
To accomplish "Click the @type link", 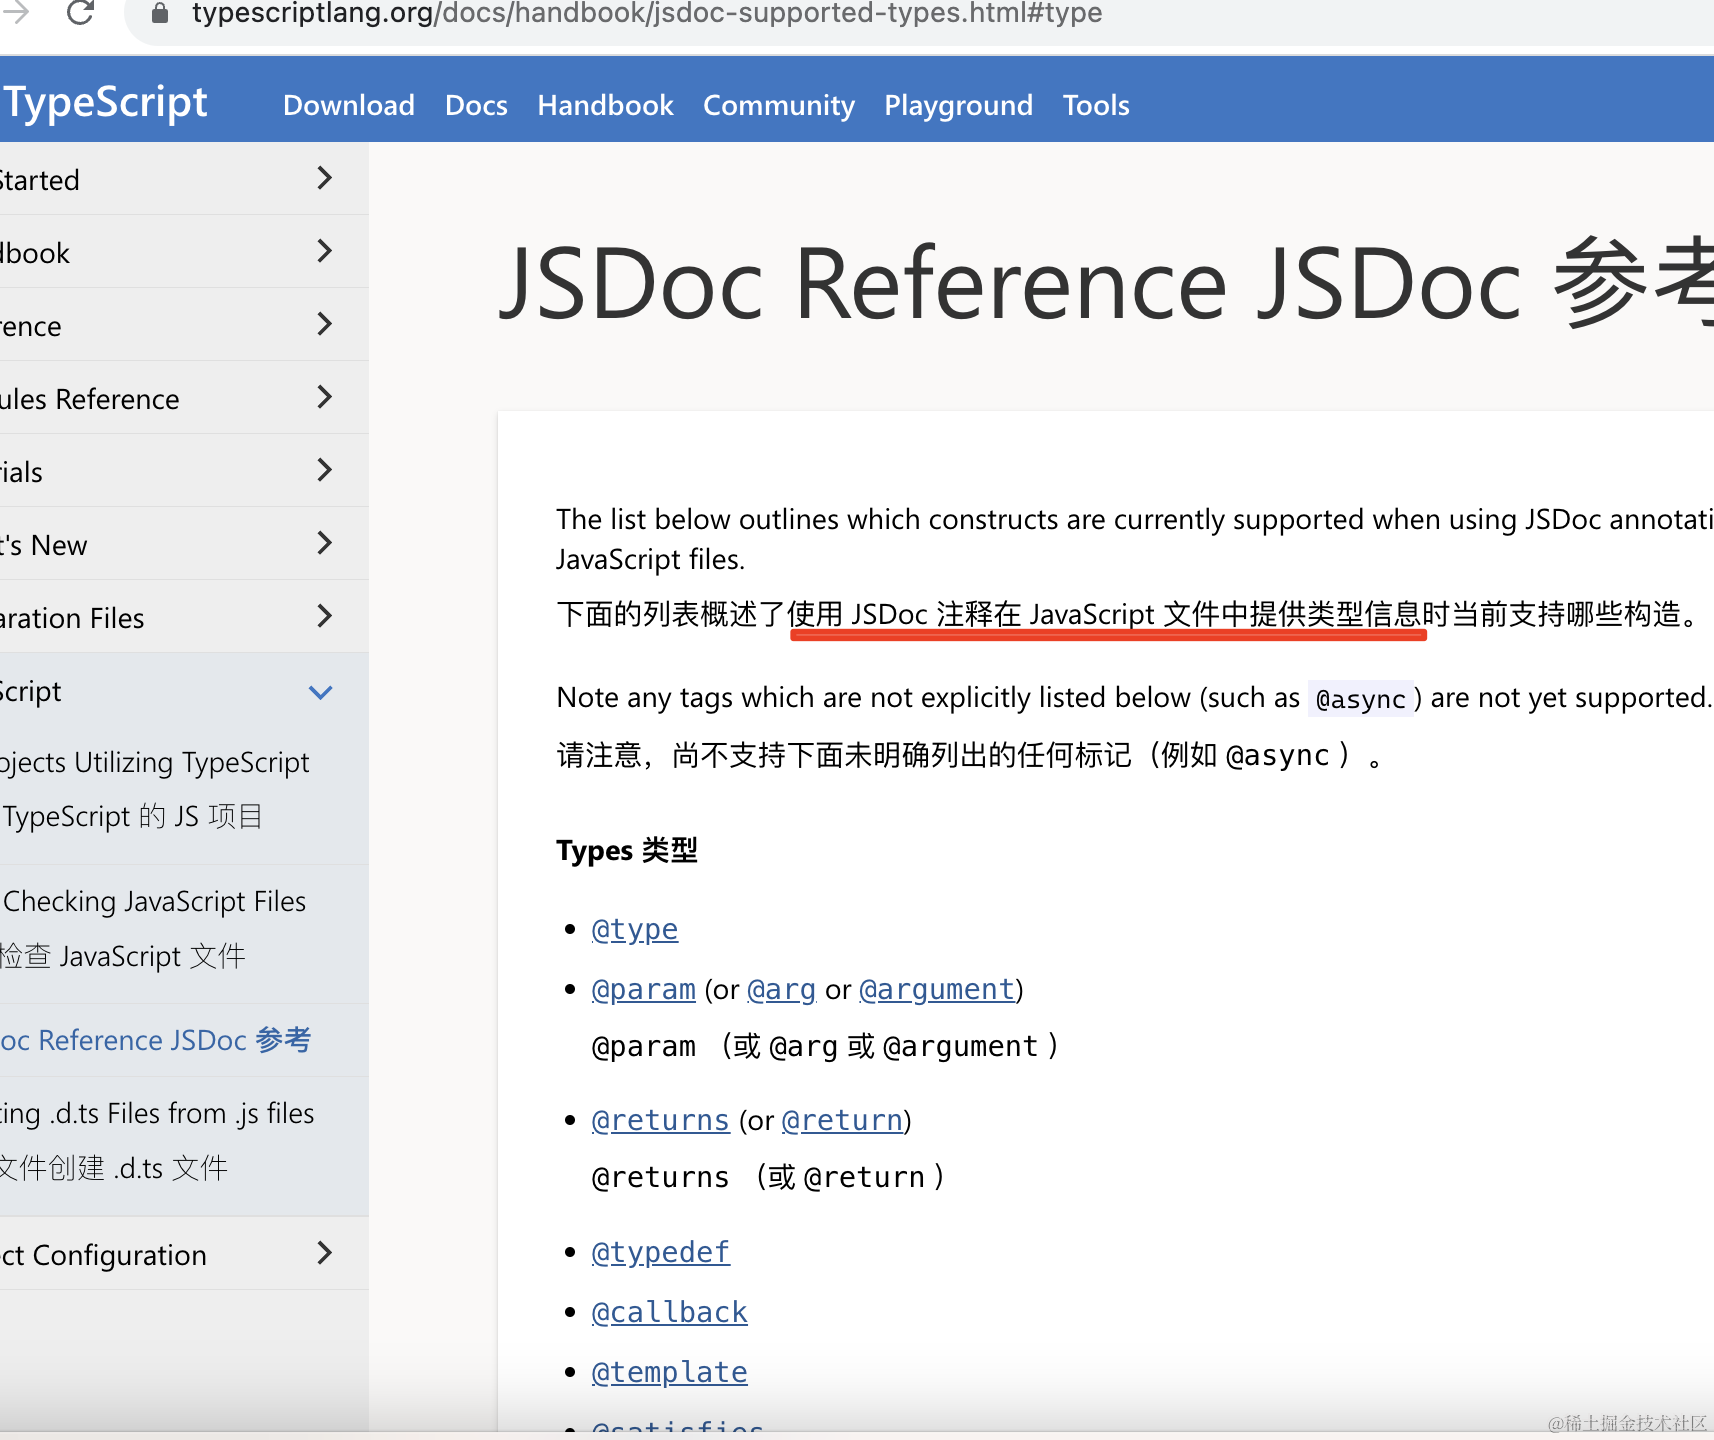I will coord(634,929).
